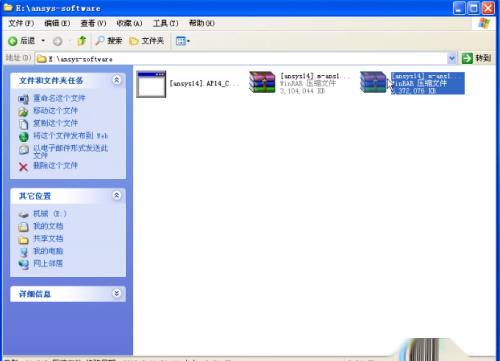
Task: Go up one folder level icon
Action: click(82, 41)
